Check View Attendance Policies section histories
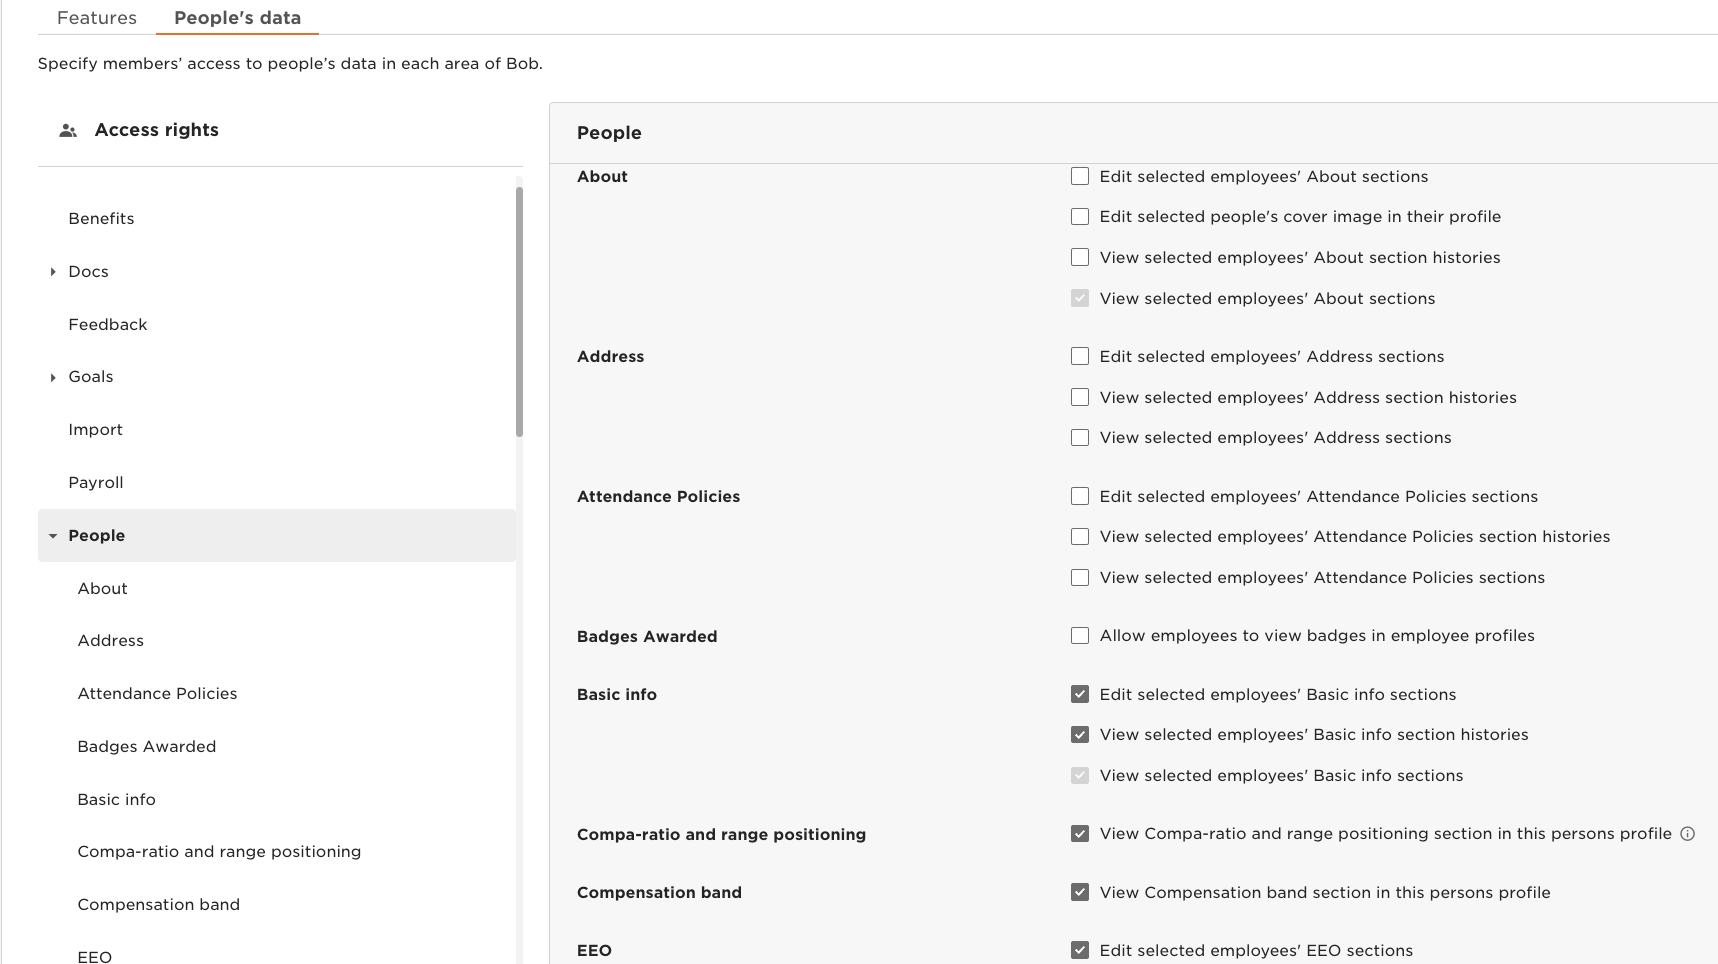 tap(1080, 537)
